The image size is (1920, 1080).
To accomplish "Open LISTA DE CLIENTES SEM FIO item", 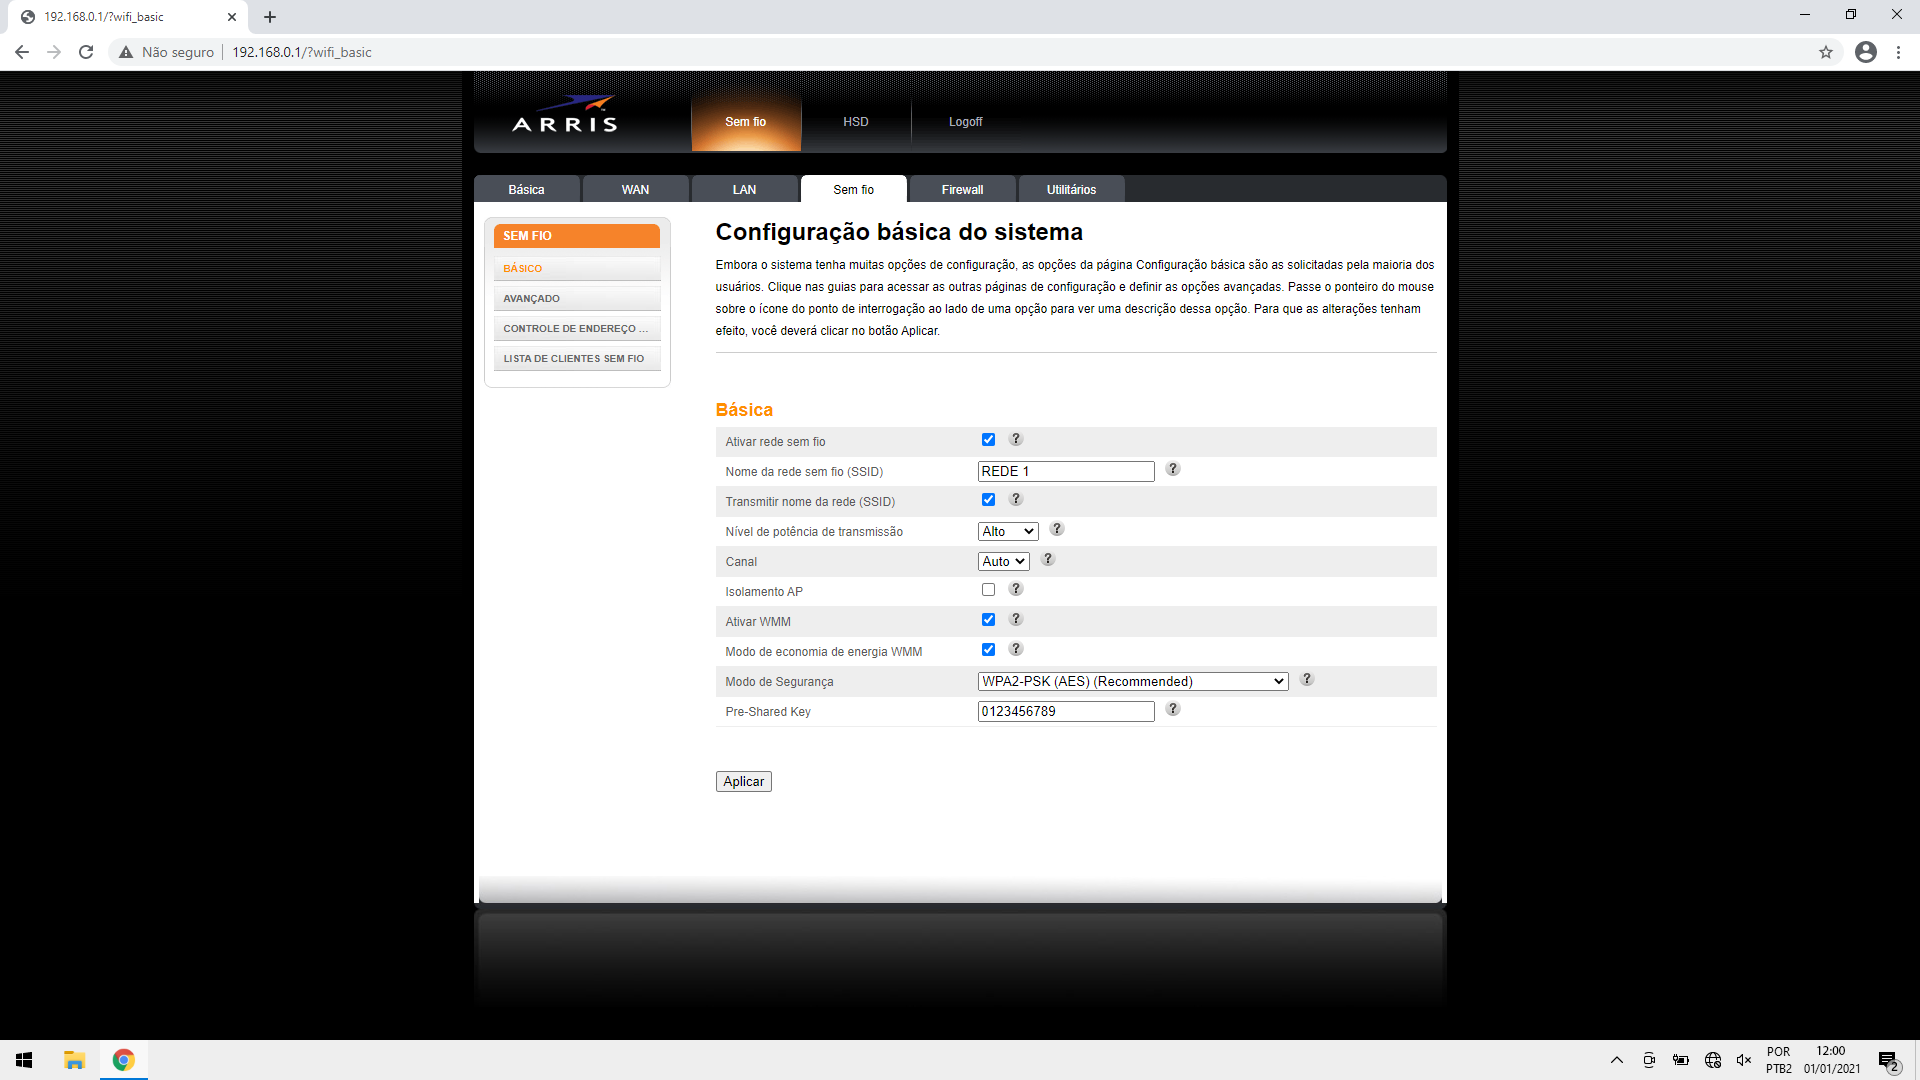I will tap(577, 358).
